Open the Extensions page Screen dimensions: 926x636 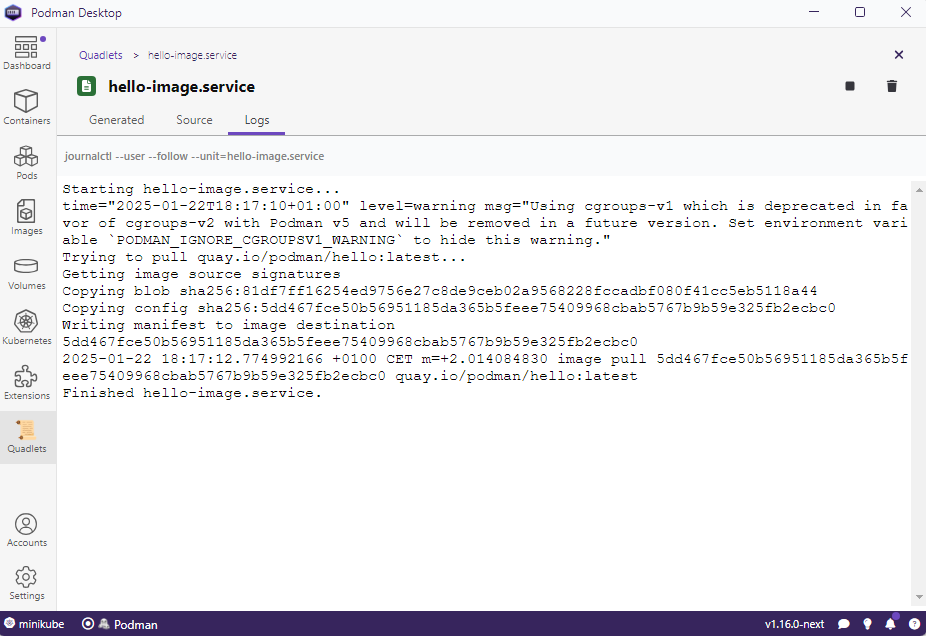(26, 383)
